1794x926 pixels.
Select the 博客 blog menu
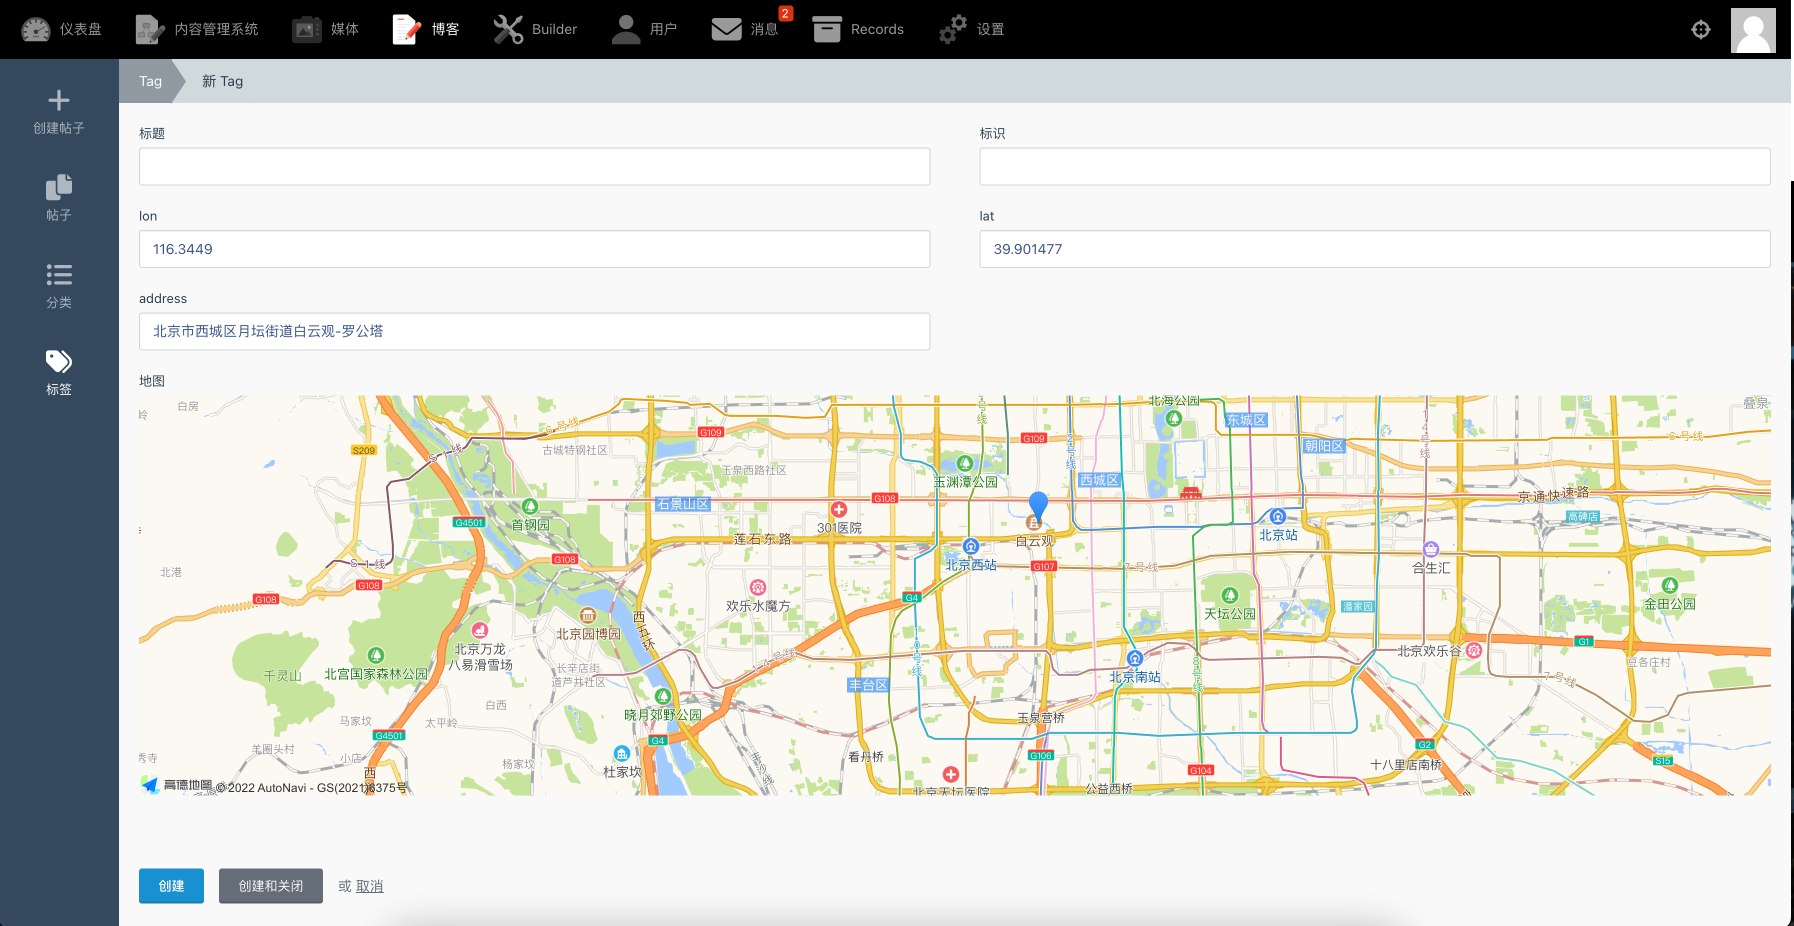(426, 30)
